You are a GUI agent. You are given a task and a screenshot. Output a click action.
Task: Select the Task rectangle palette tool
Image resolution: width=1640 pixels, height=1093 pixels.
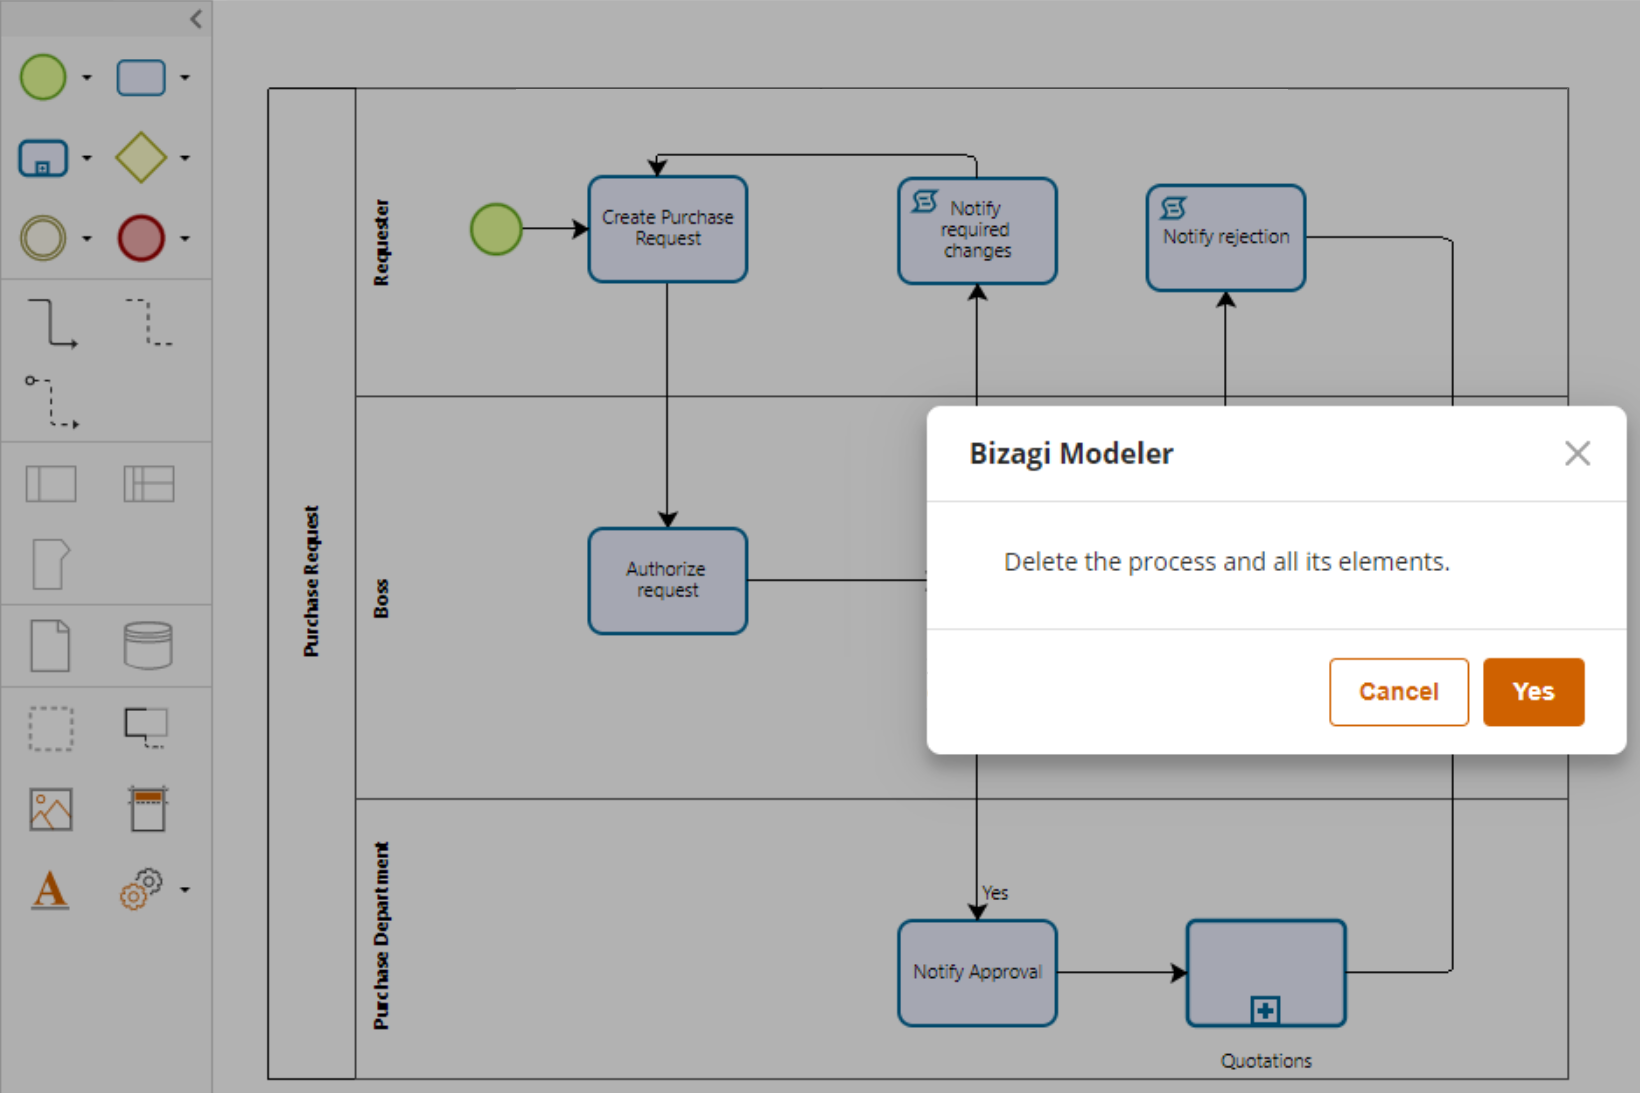pos(141,77)
